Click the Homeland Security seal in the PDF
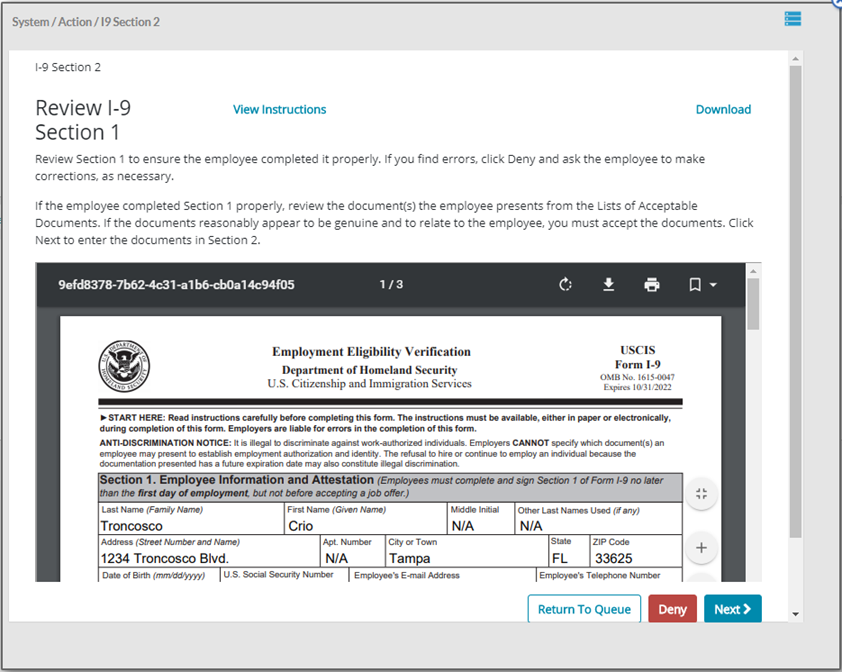 click(x=124, y=366)
